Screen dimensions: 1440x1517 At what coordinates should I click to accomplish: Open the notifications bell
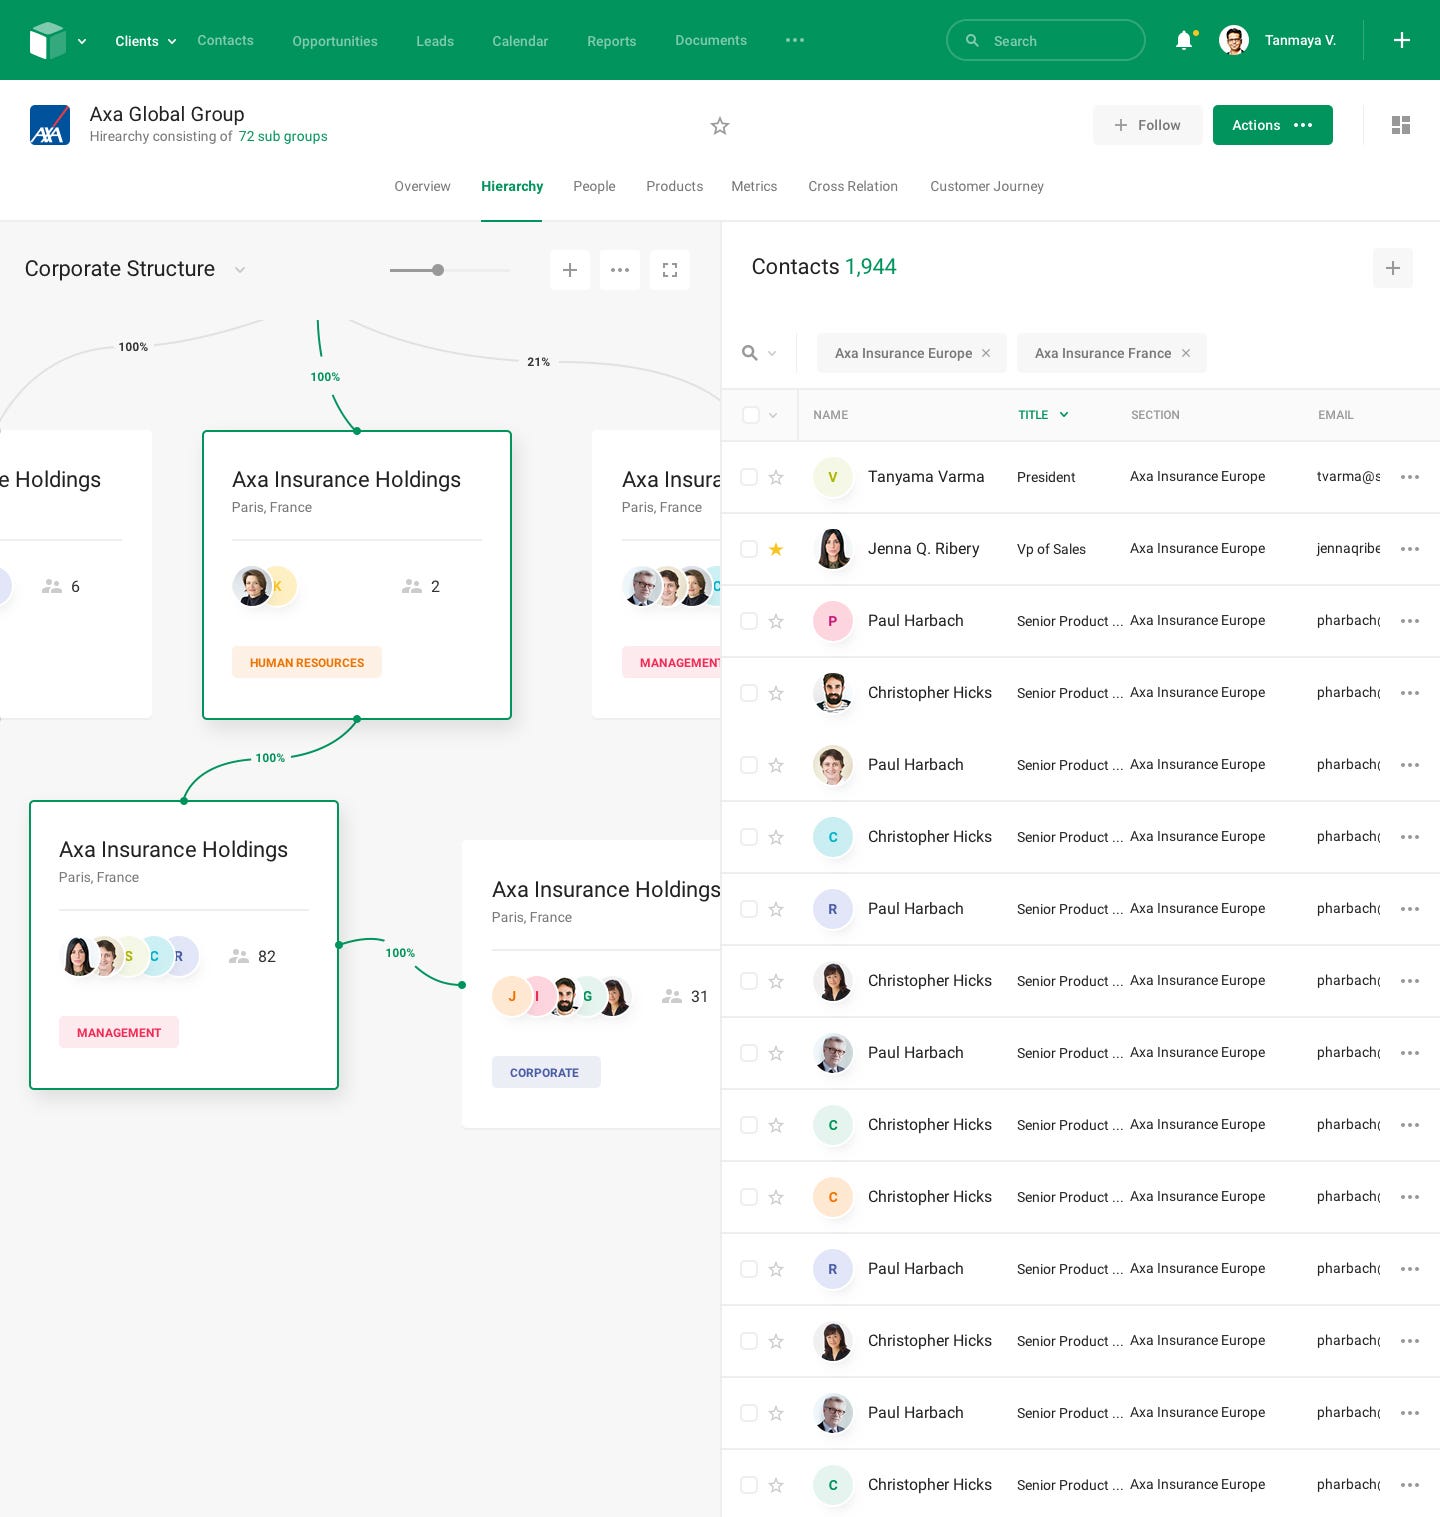click(1184, 40)
